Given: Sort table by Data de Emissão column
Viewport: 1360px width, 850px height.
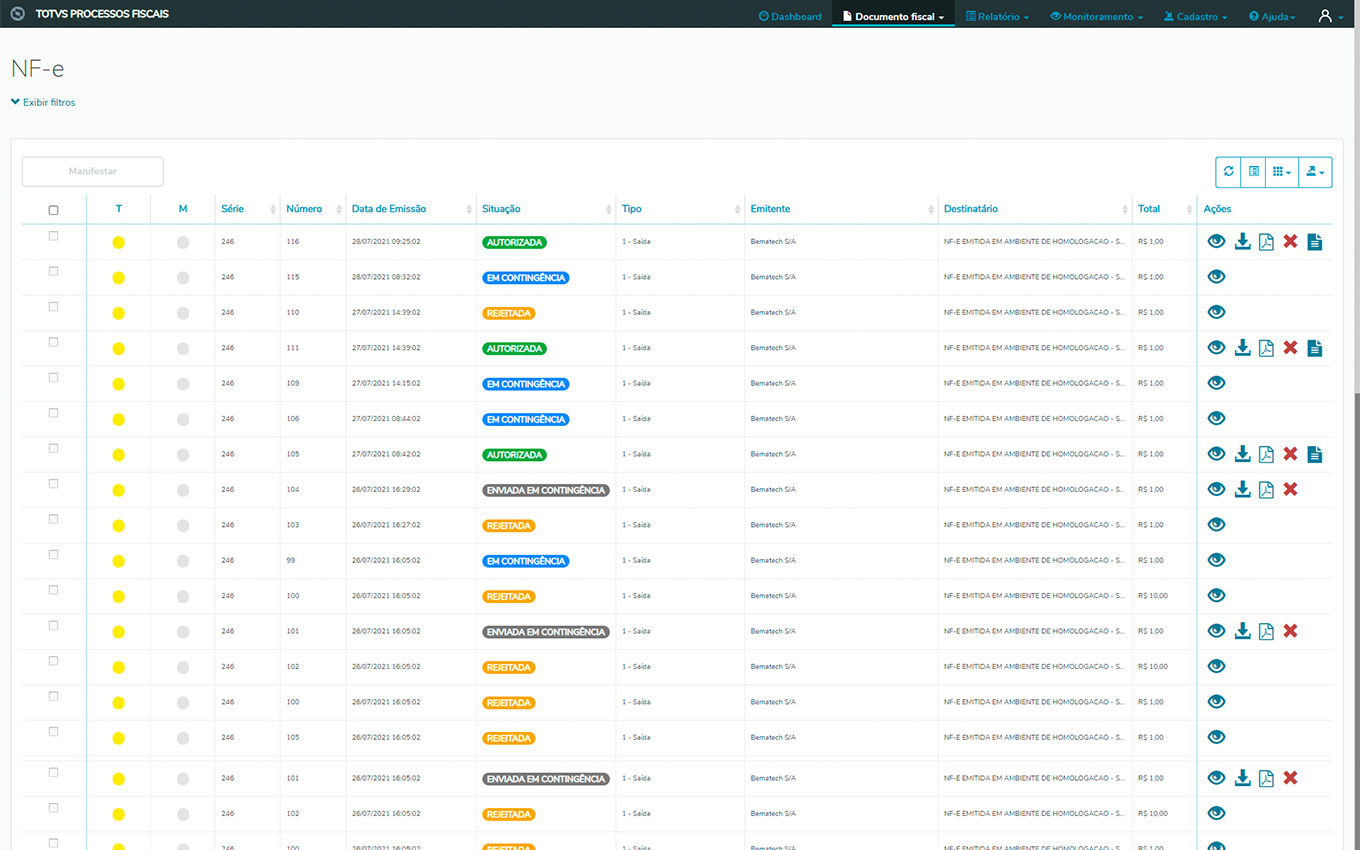Looking at the screenshot, I should point(389,209).
